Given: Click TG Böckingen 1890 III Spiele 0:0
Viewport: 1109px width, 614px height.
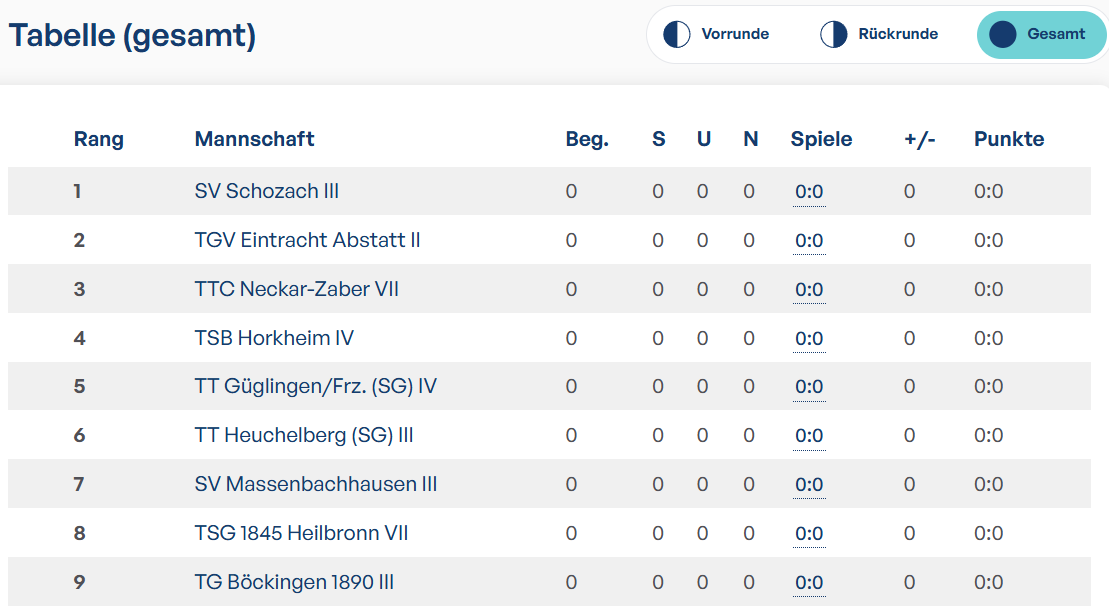Looking at the screenshot, I should coord(809,582).
